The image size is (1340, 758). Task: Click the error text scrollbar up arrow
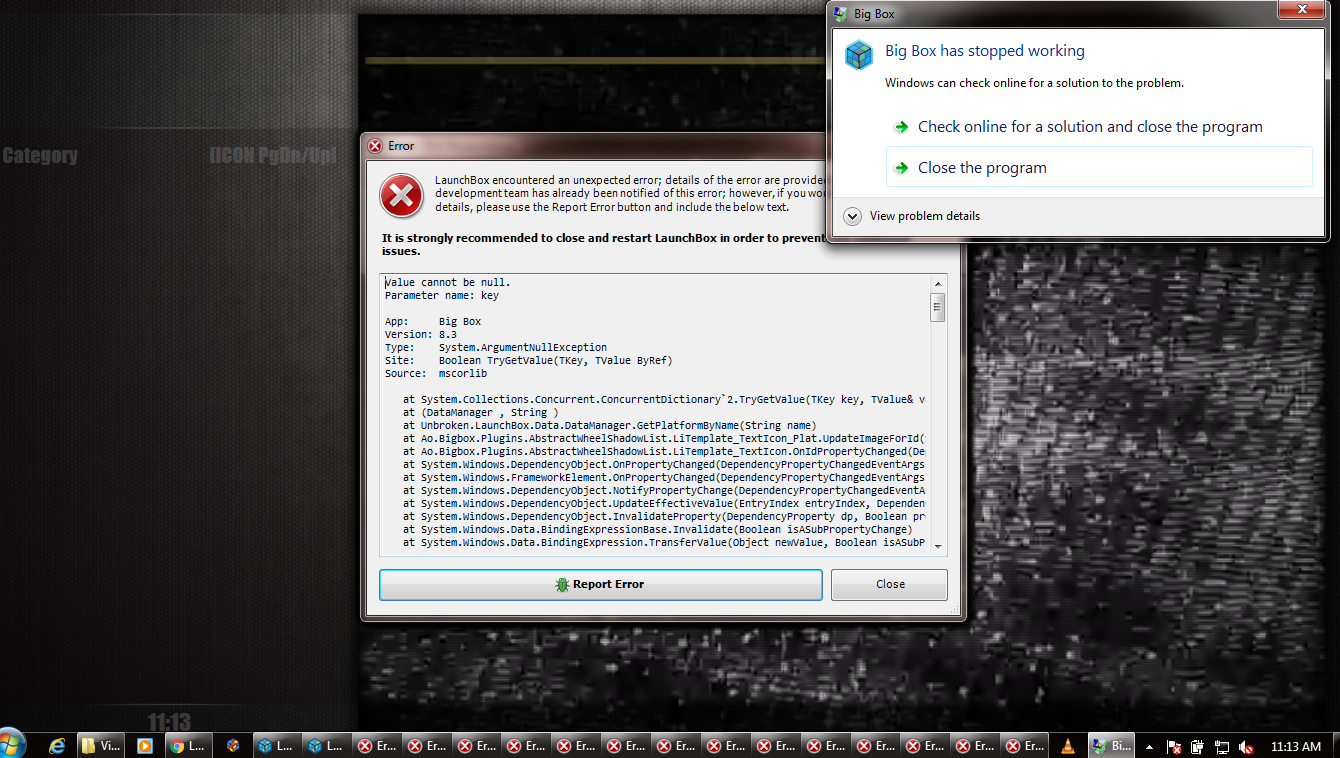(x=937, y=283)
